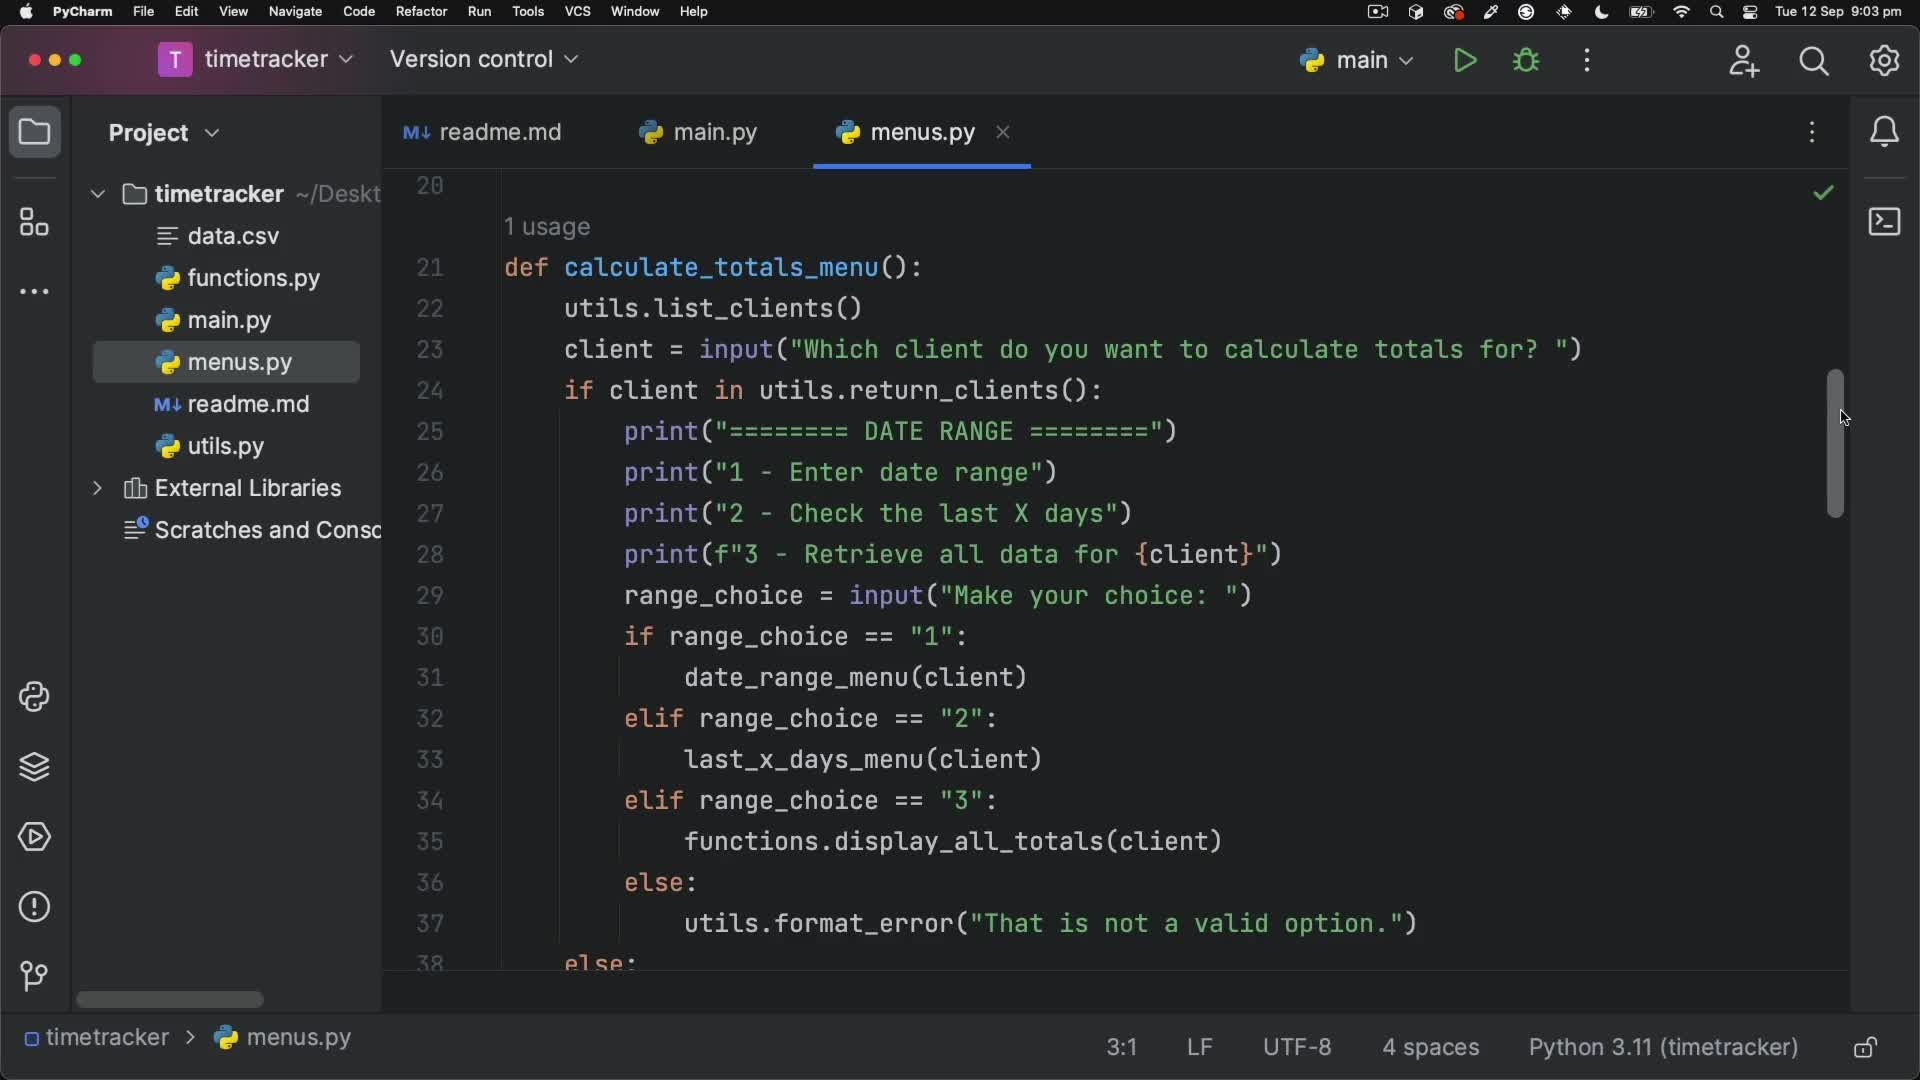Open the Python Console tool window
This screenshot has height=1080, width=1920.
coord(34,697)
